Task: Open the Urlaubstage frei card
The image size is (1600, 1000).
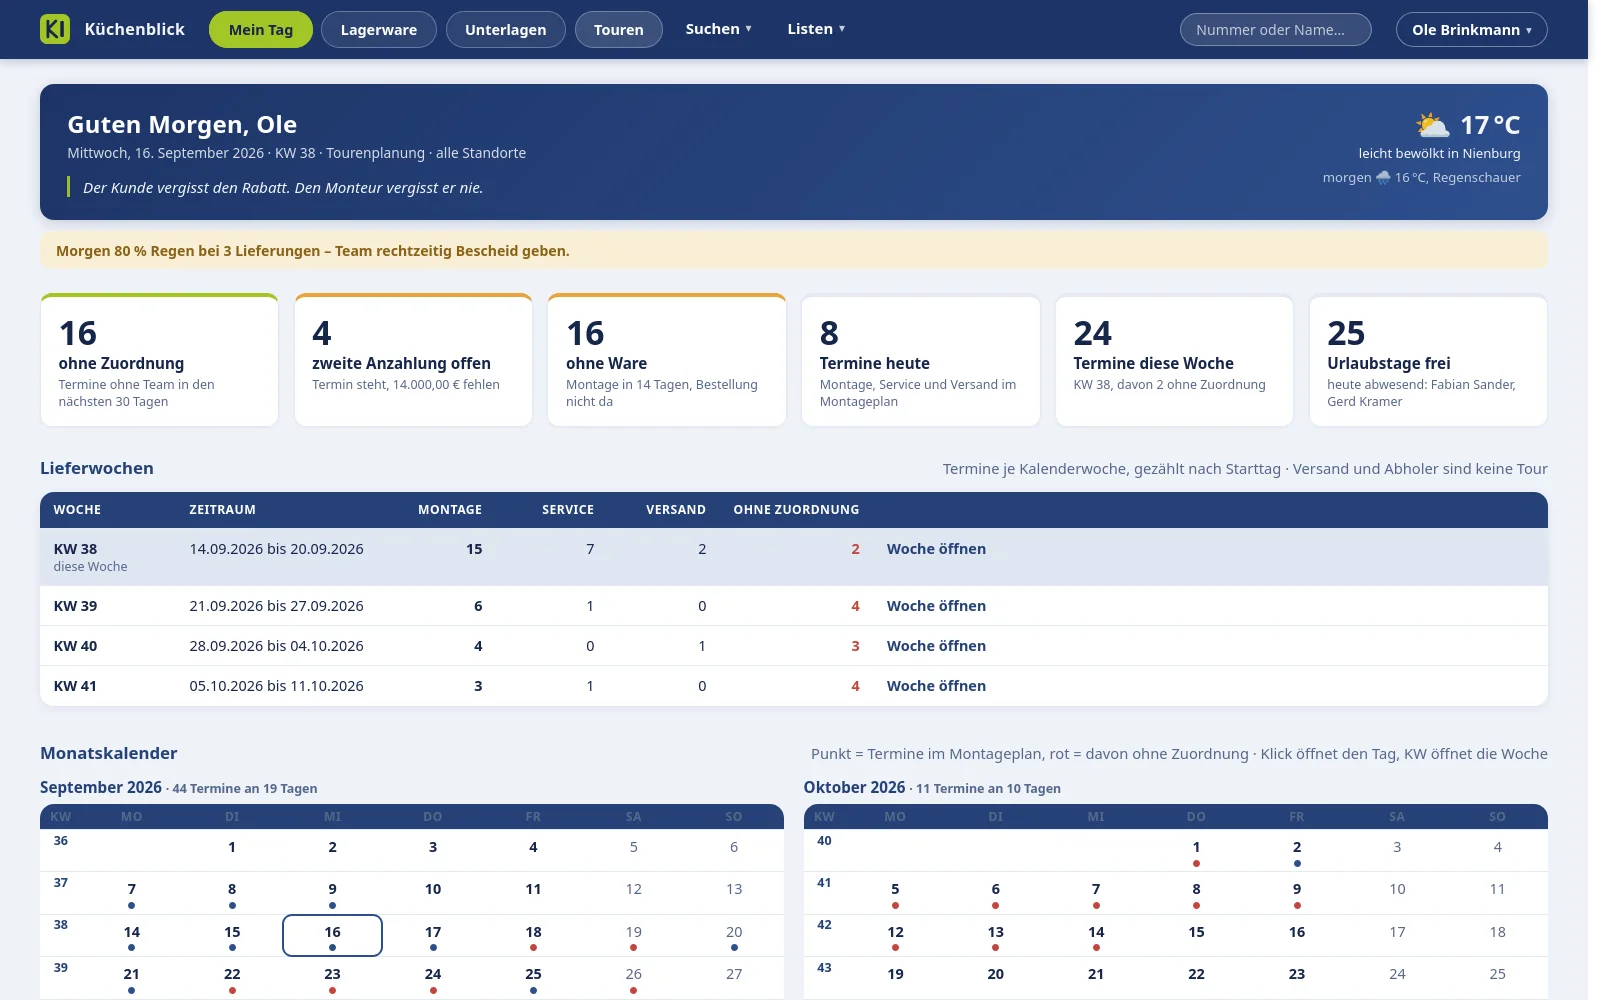Action: [1428, 360]
